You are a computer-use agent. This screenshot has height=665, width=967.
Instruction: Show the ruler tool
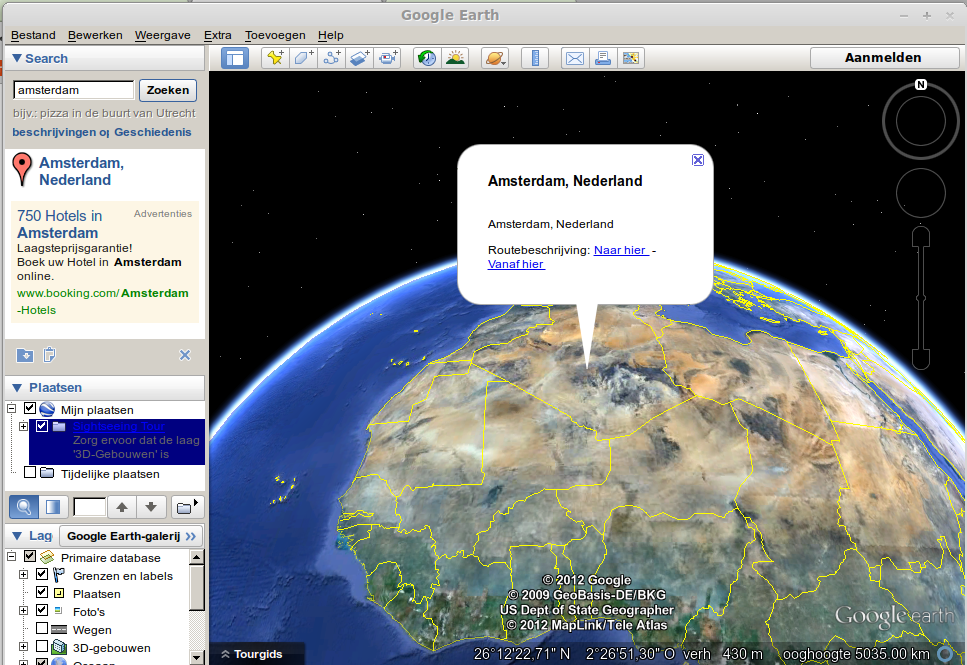[535, 58]
